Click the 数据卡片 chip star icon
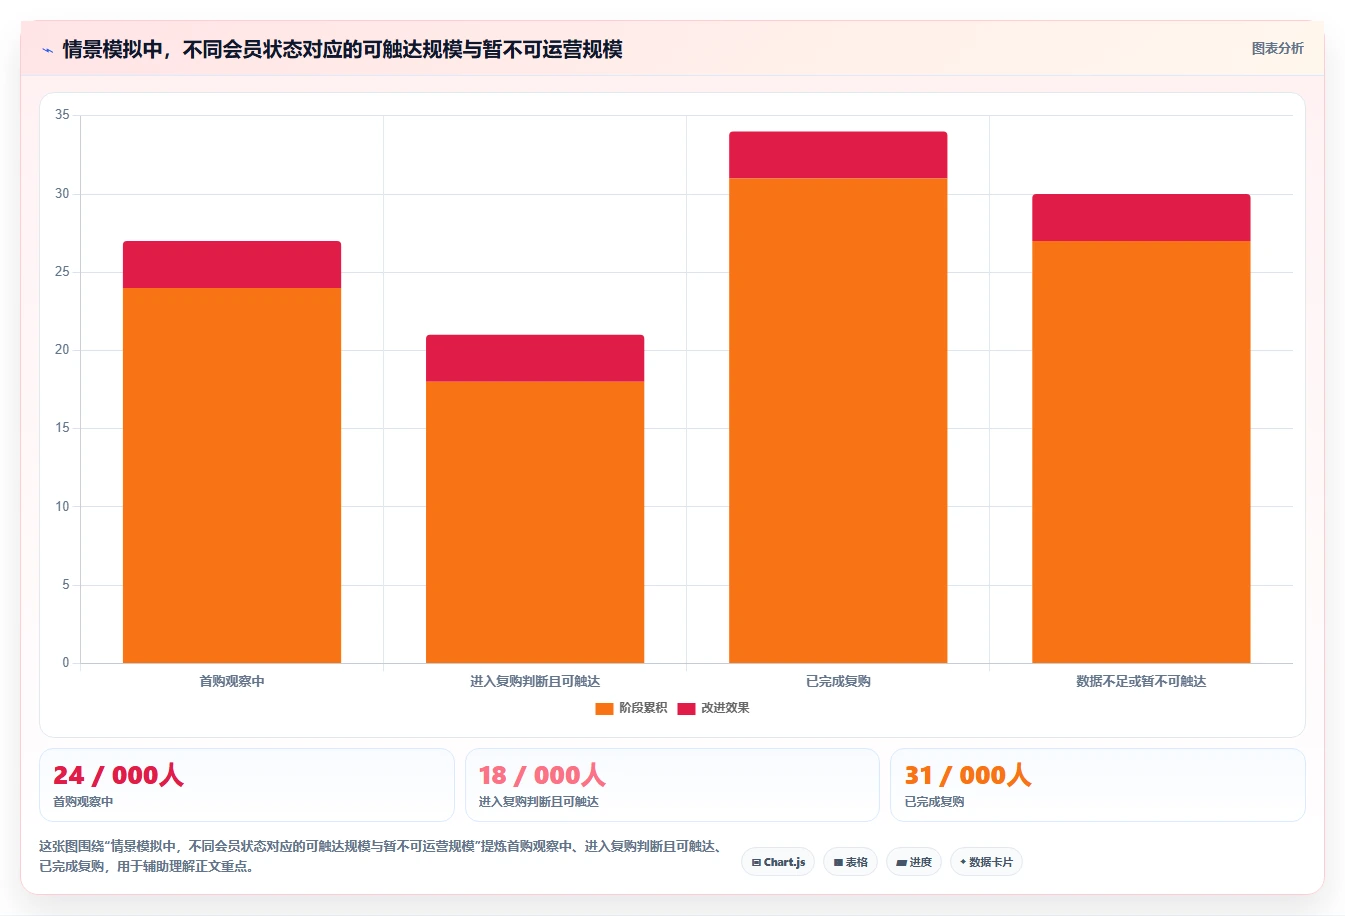This screenshot has height=916, width=1345. pyautogui.click(x=963, y=862)
